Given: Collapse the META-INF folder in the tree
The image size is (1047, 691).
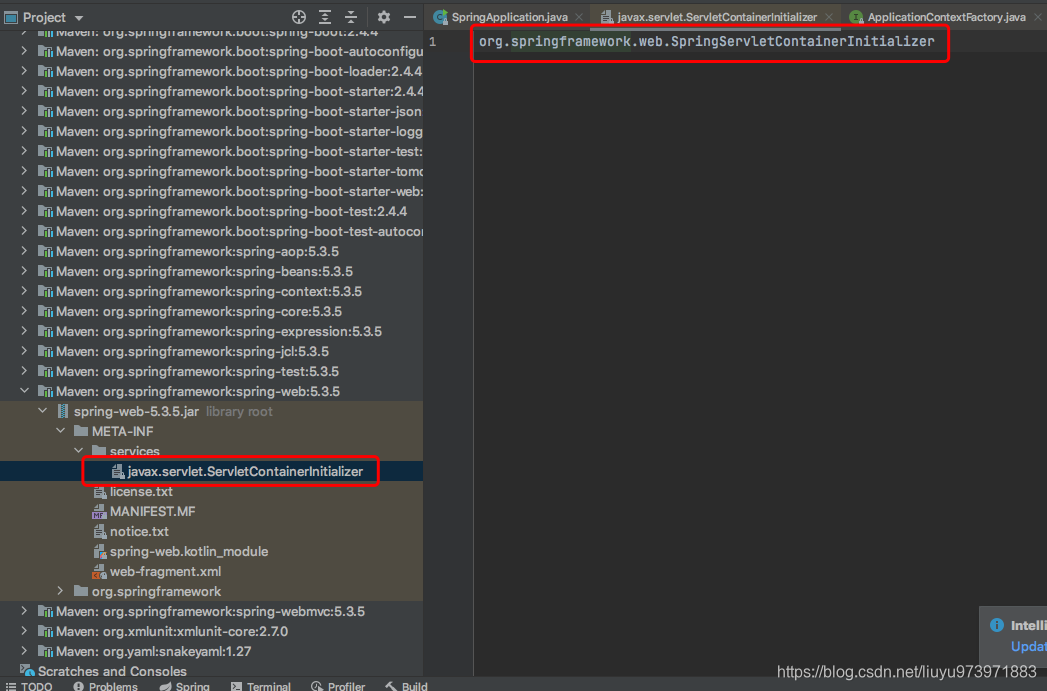Looking at the screenshot, I should coord(60,431).
